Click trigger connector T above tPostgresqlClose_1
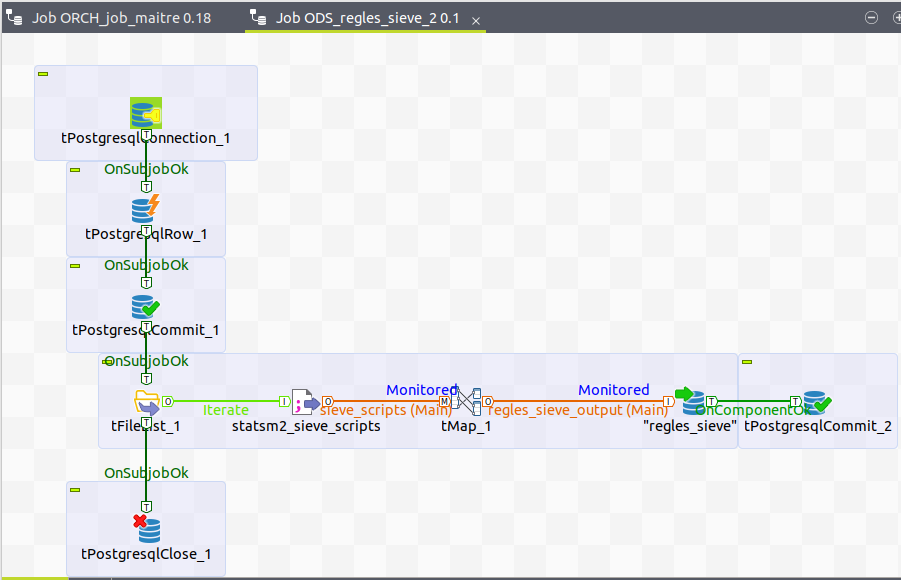 point(147,506)
